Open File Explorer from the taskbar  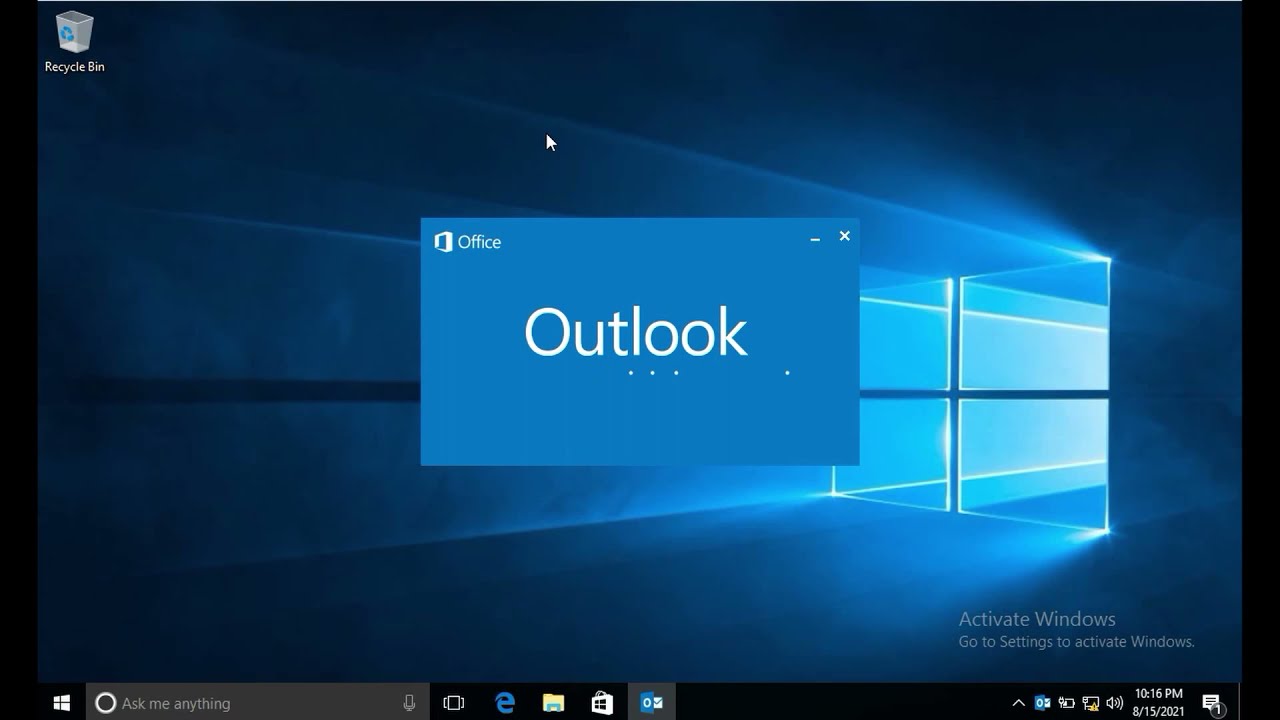coord(553,703)
